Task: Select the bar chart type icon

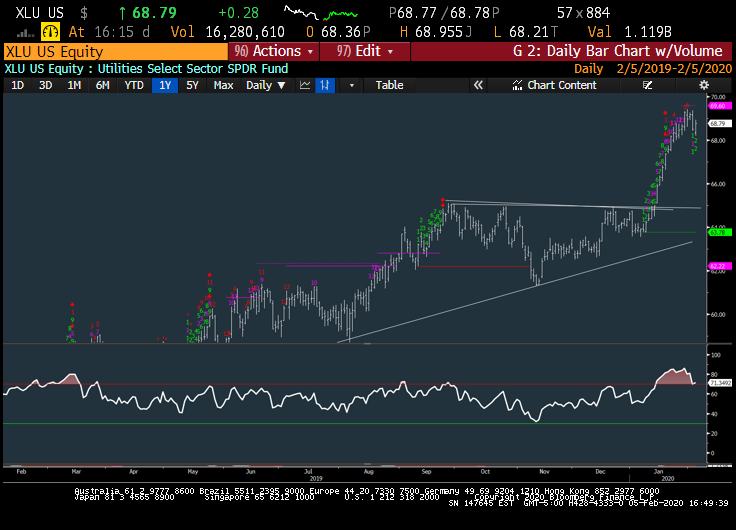Action: click(325, 85)
